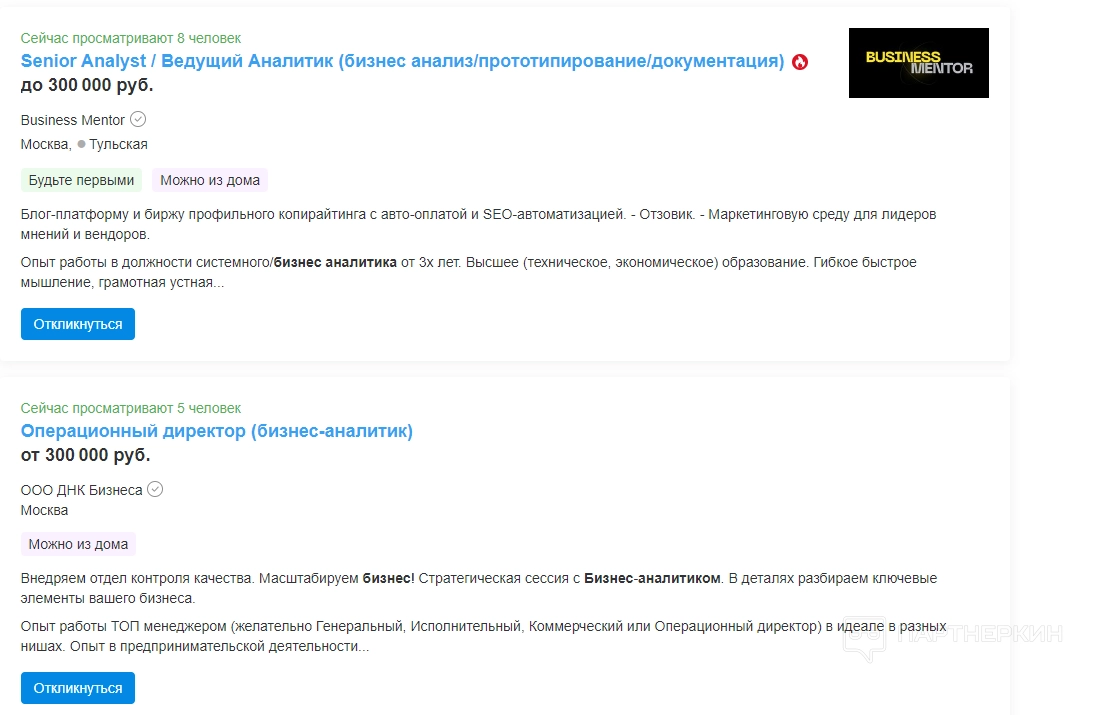Open the Senior Analyst / Ведущий Аналитик vacancy
Screen dimensions: 1114x715
pos(402,61)
